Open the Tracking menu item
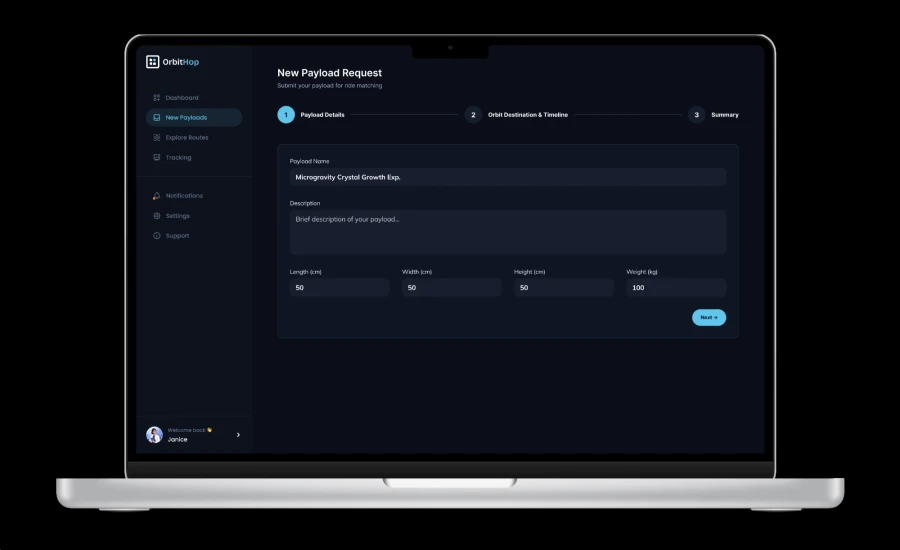The image size is (900, 550). click(x=194, y=157)
